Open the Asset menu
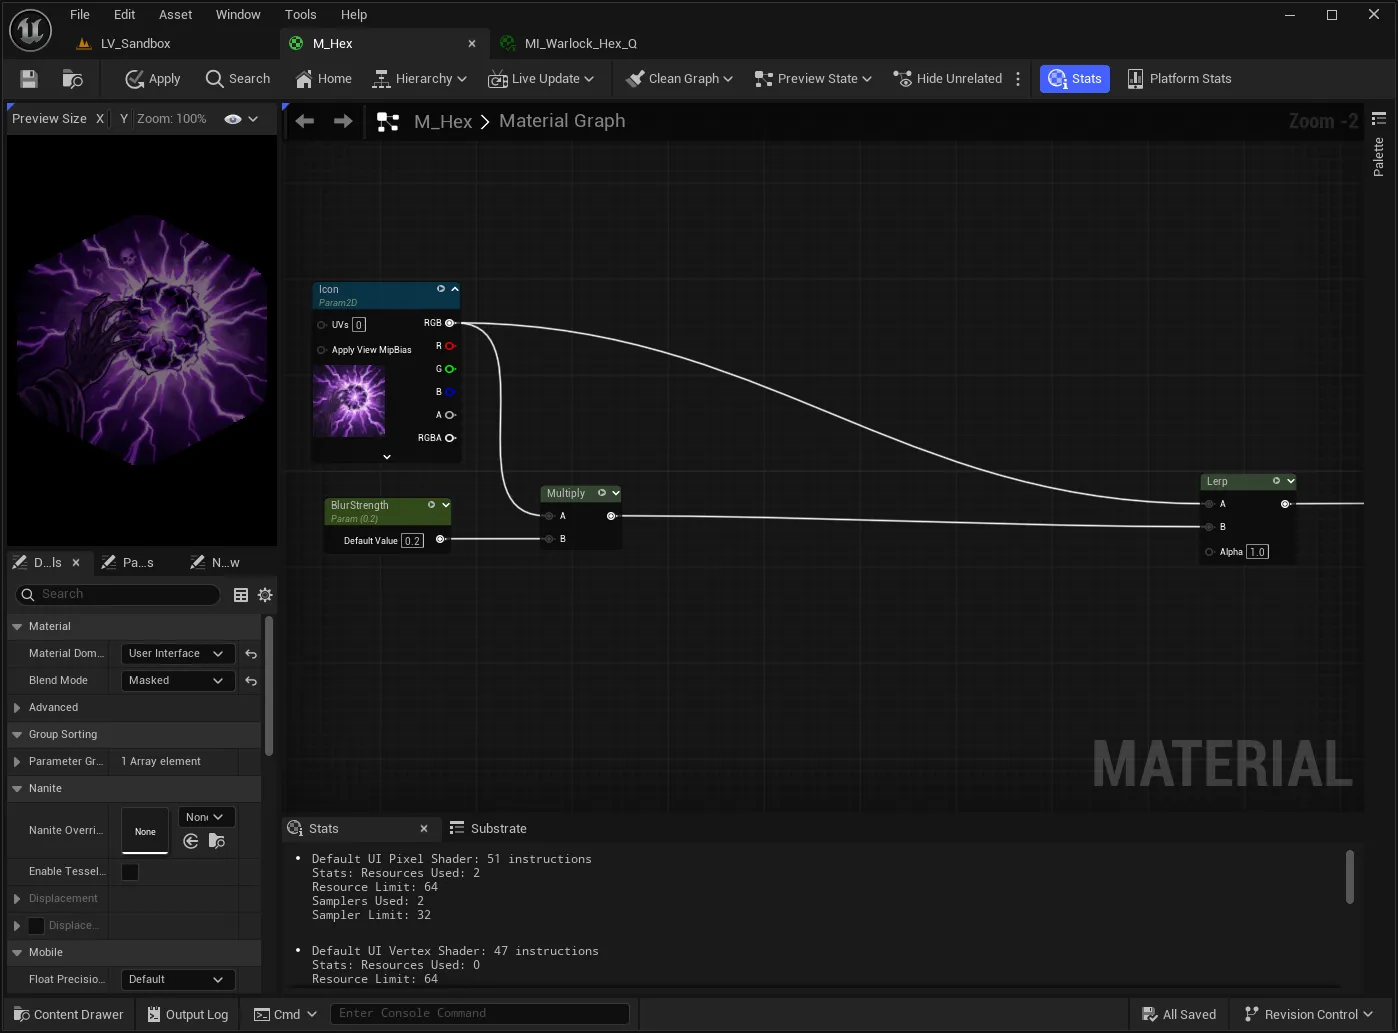The image size is (1398, 1033). point(176,14)
